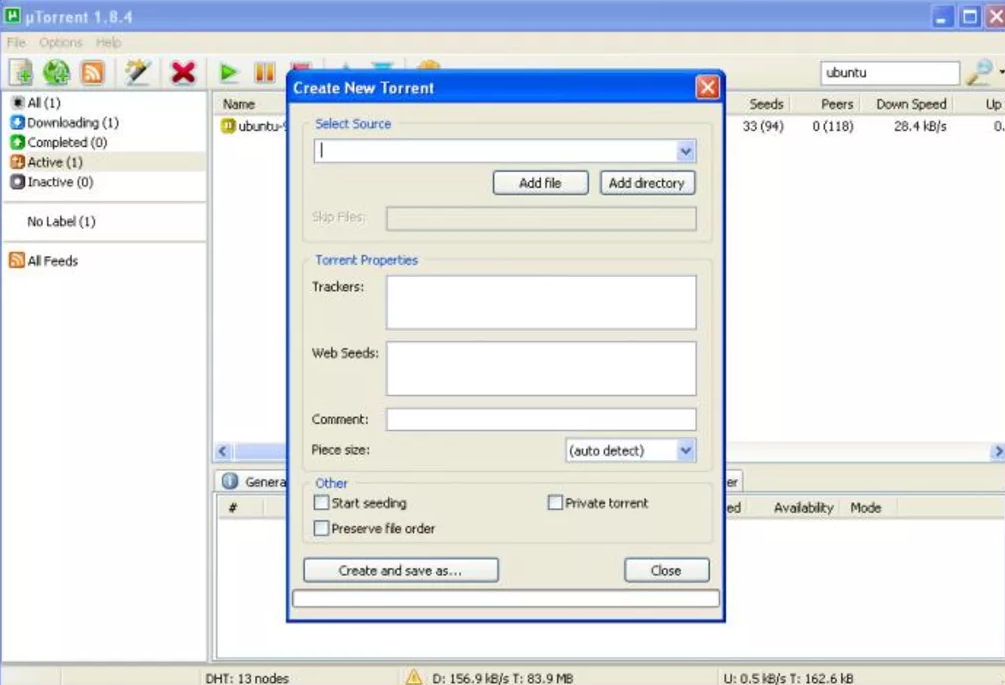
Task: Click the 33 (94) seeds cell
Action: pyautogui.click(x=763, y=126)
